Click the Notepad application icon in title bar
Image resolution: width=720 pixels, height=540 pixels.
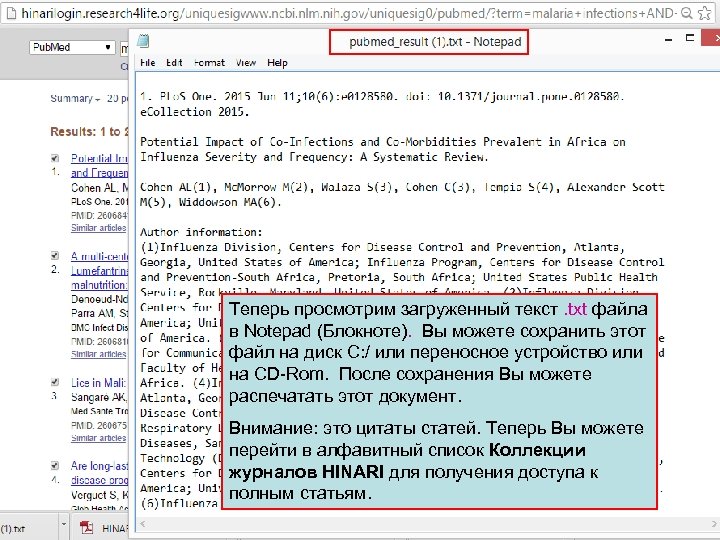pyautogui.click(x=143, y=41)
